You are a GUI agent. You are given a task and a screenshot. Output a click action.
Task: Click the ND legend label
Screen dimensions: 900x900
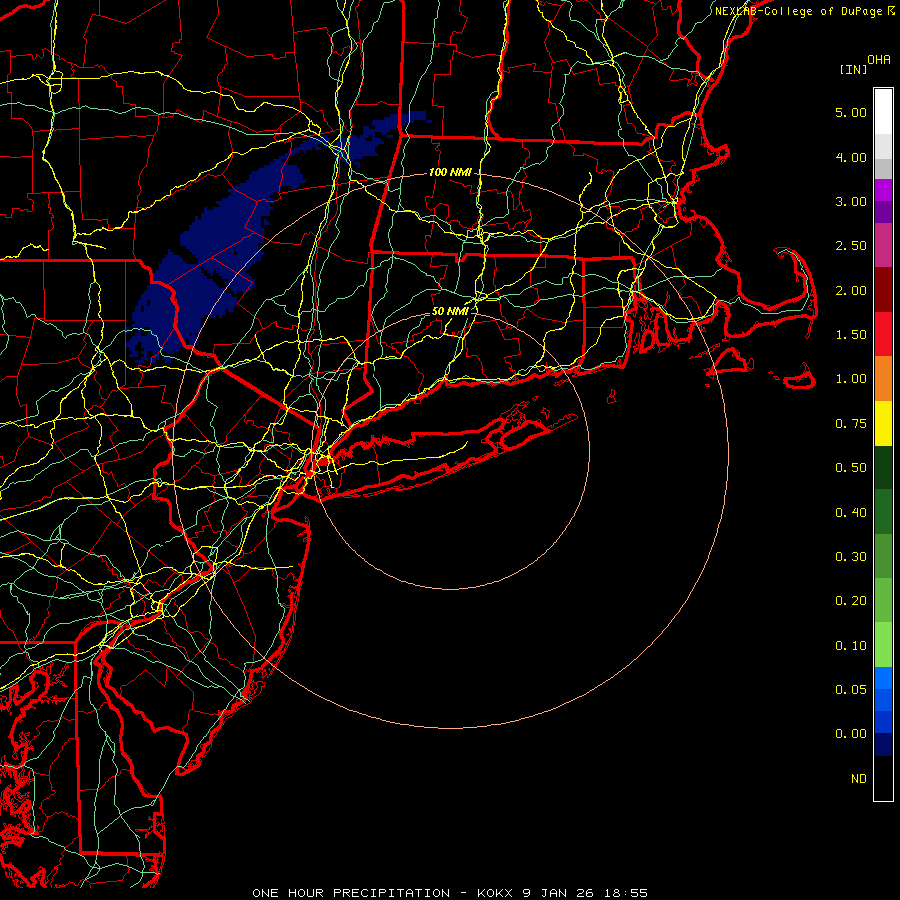[x=859, y=779]
